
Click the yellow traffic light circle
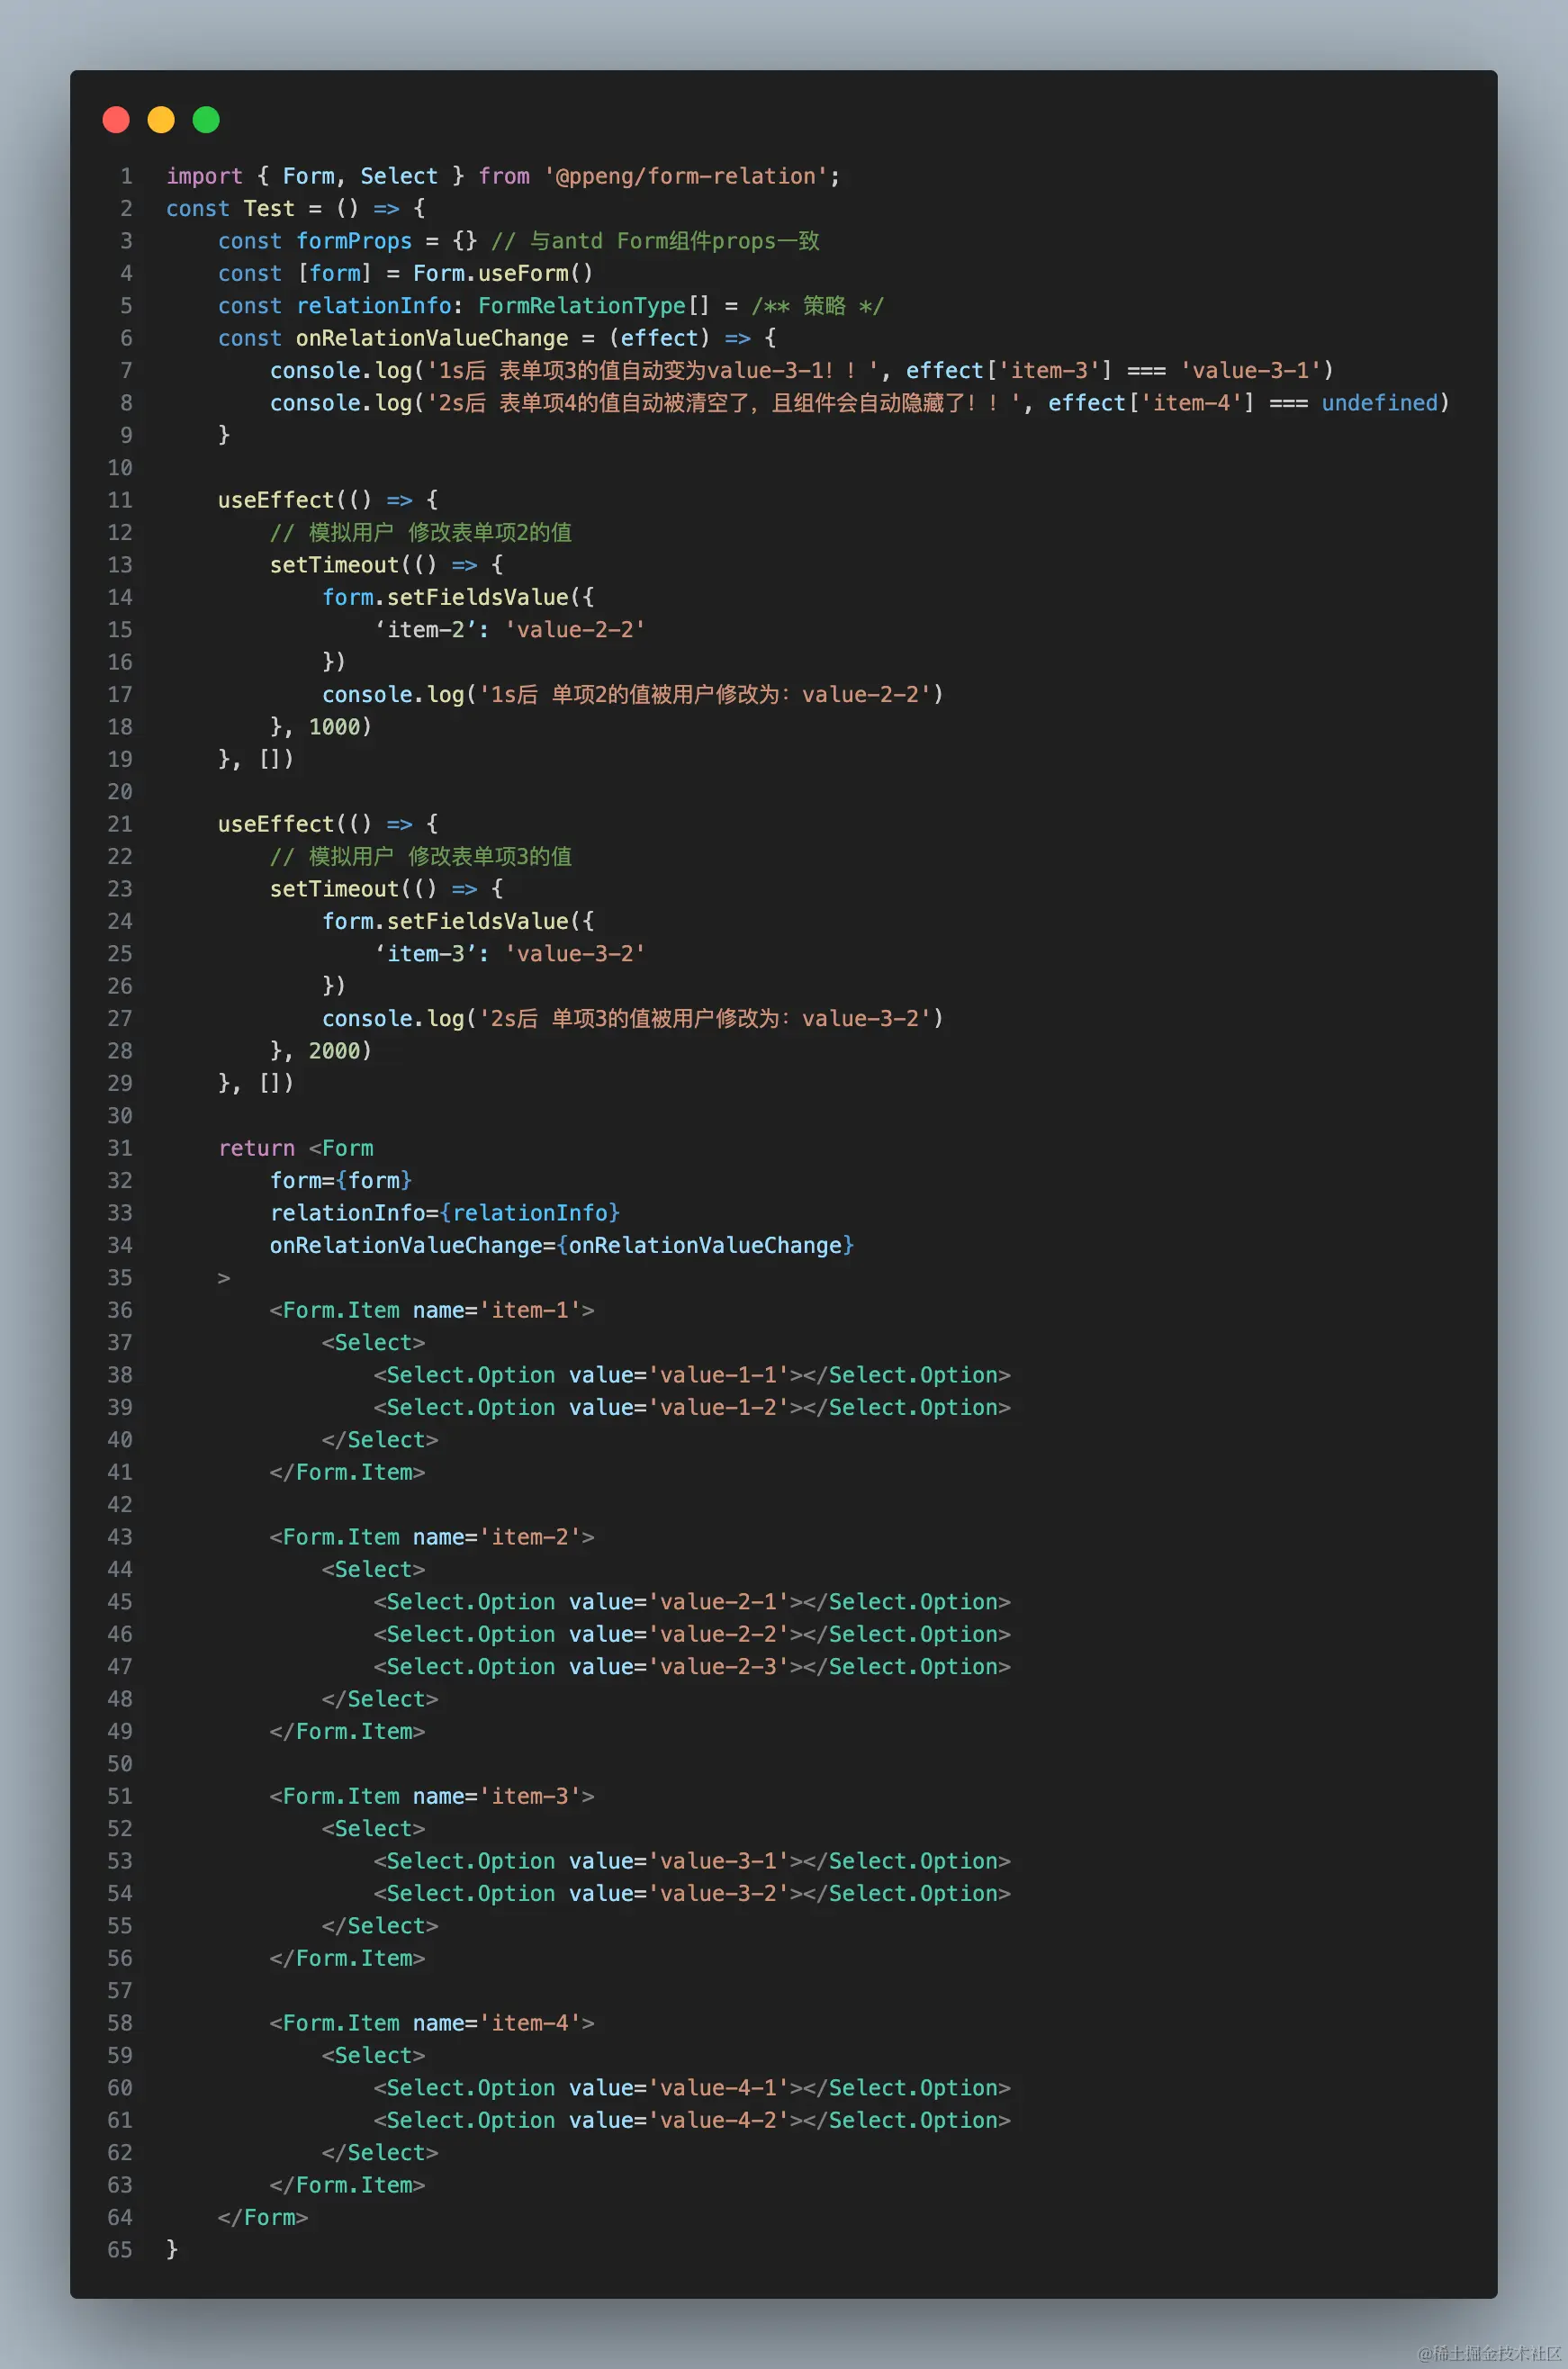point(161,119)
